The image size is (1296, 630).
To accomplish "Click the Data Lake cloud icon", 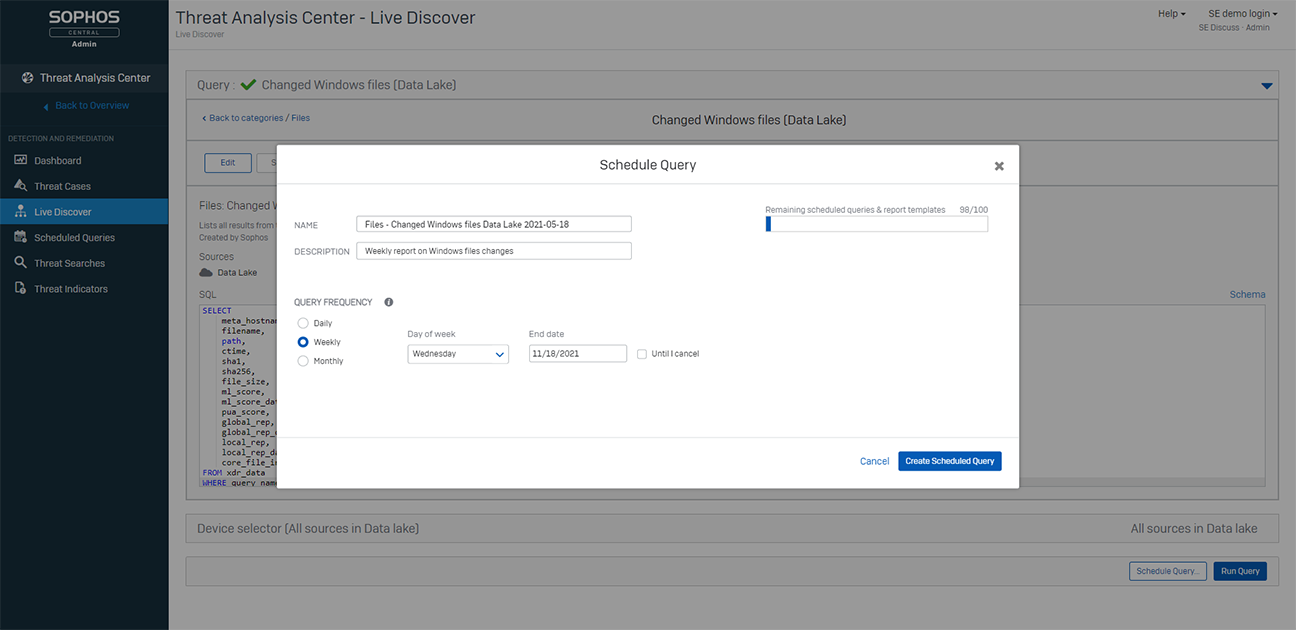I will 206,272.
